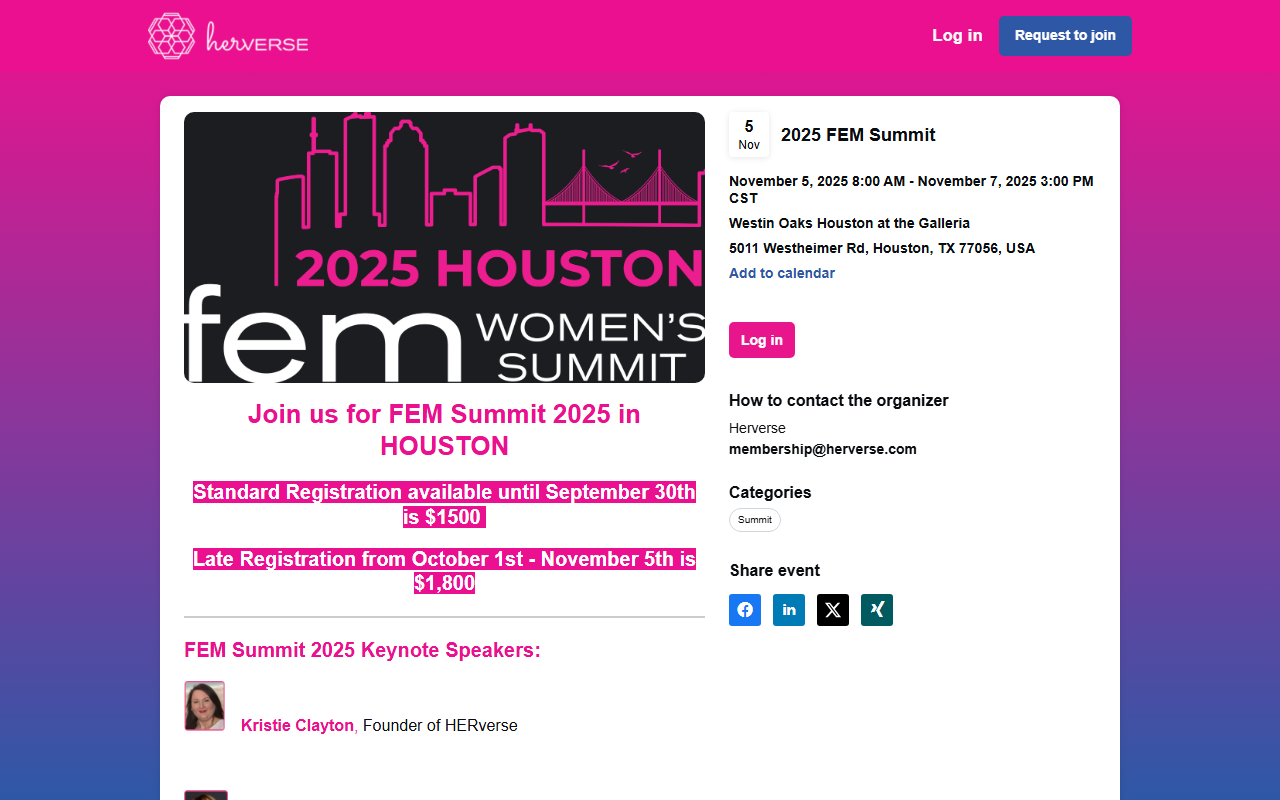
Task: Click the membership@herverse.com email
Action: pyautogui.click(x=823, y=449)
